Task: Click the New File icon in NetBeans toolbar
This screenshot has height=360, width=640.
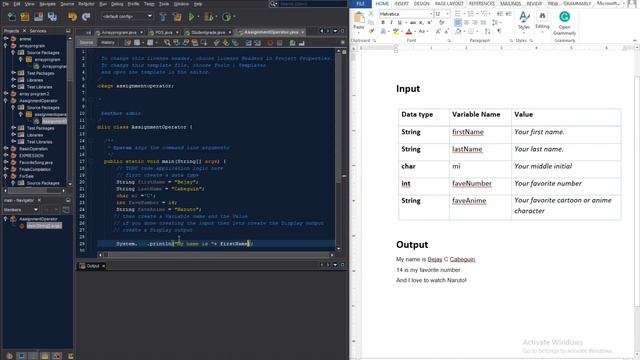Action: (x=11, y=17)
